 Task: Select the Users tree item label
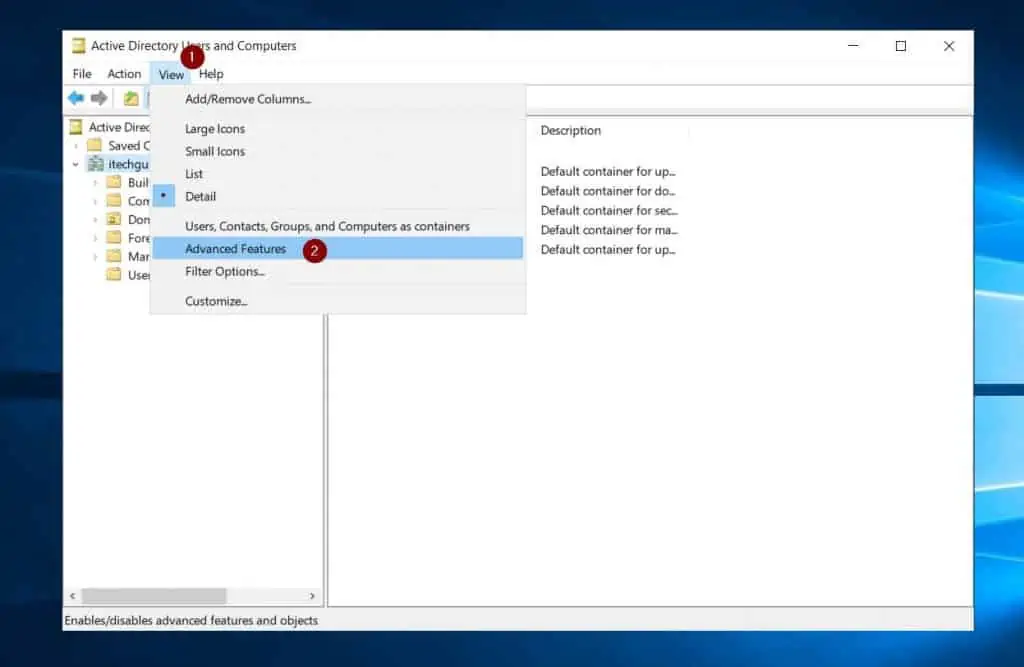click(x=138, y=275)
